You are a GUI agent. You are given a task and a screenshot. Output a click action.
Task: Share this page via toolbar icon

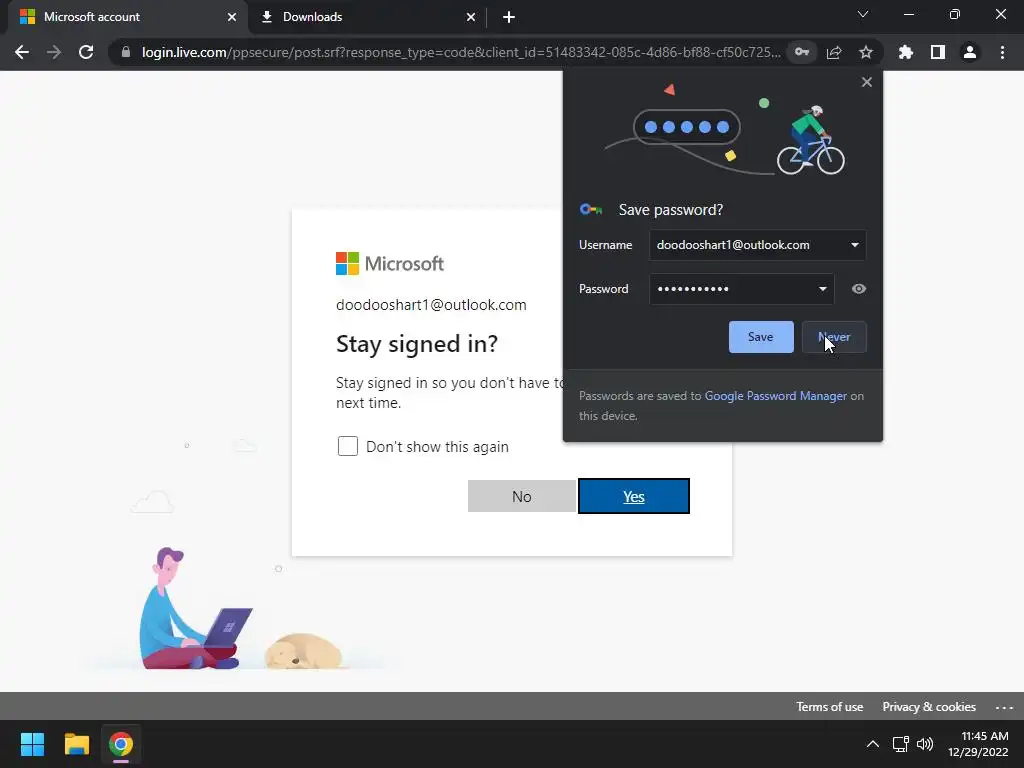click(834, 52)
